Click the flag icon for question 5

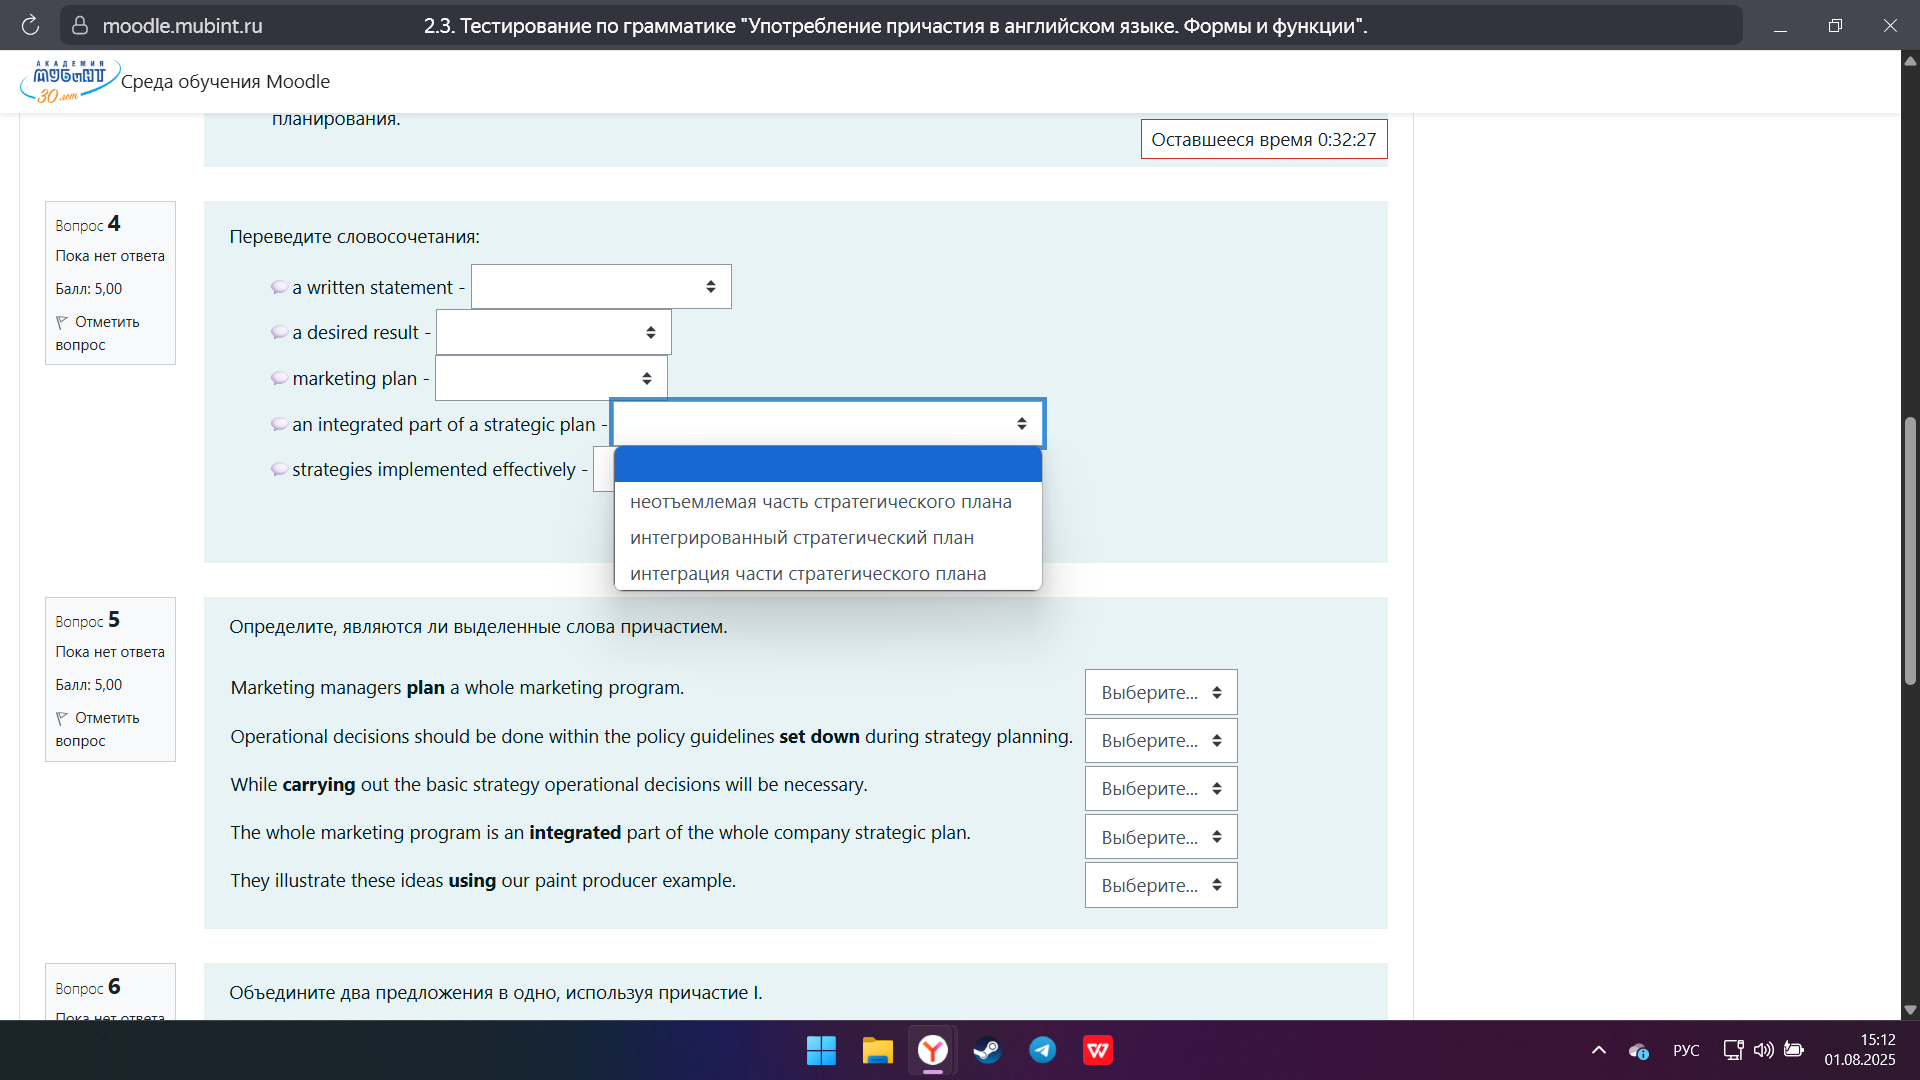tap(62, 718)
